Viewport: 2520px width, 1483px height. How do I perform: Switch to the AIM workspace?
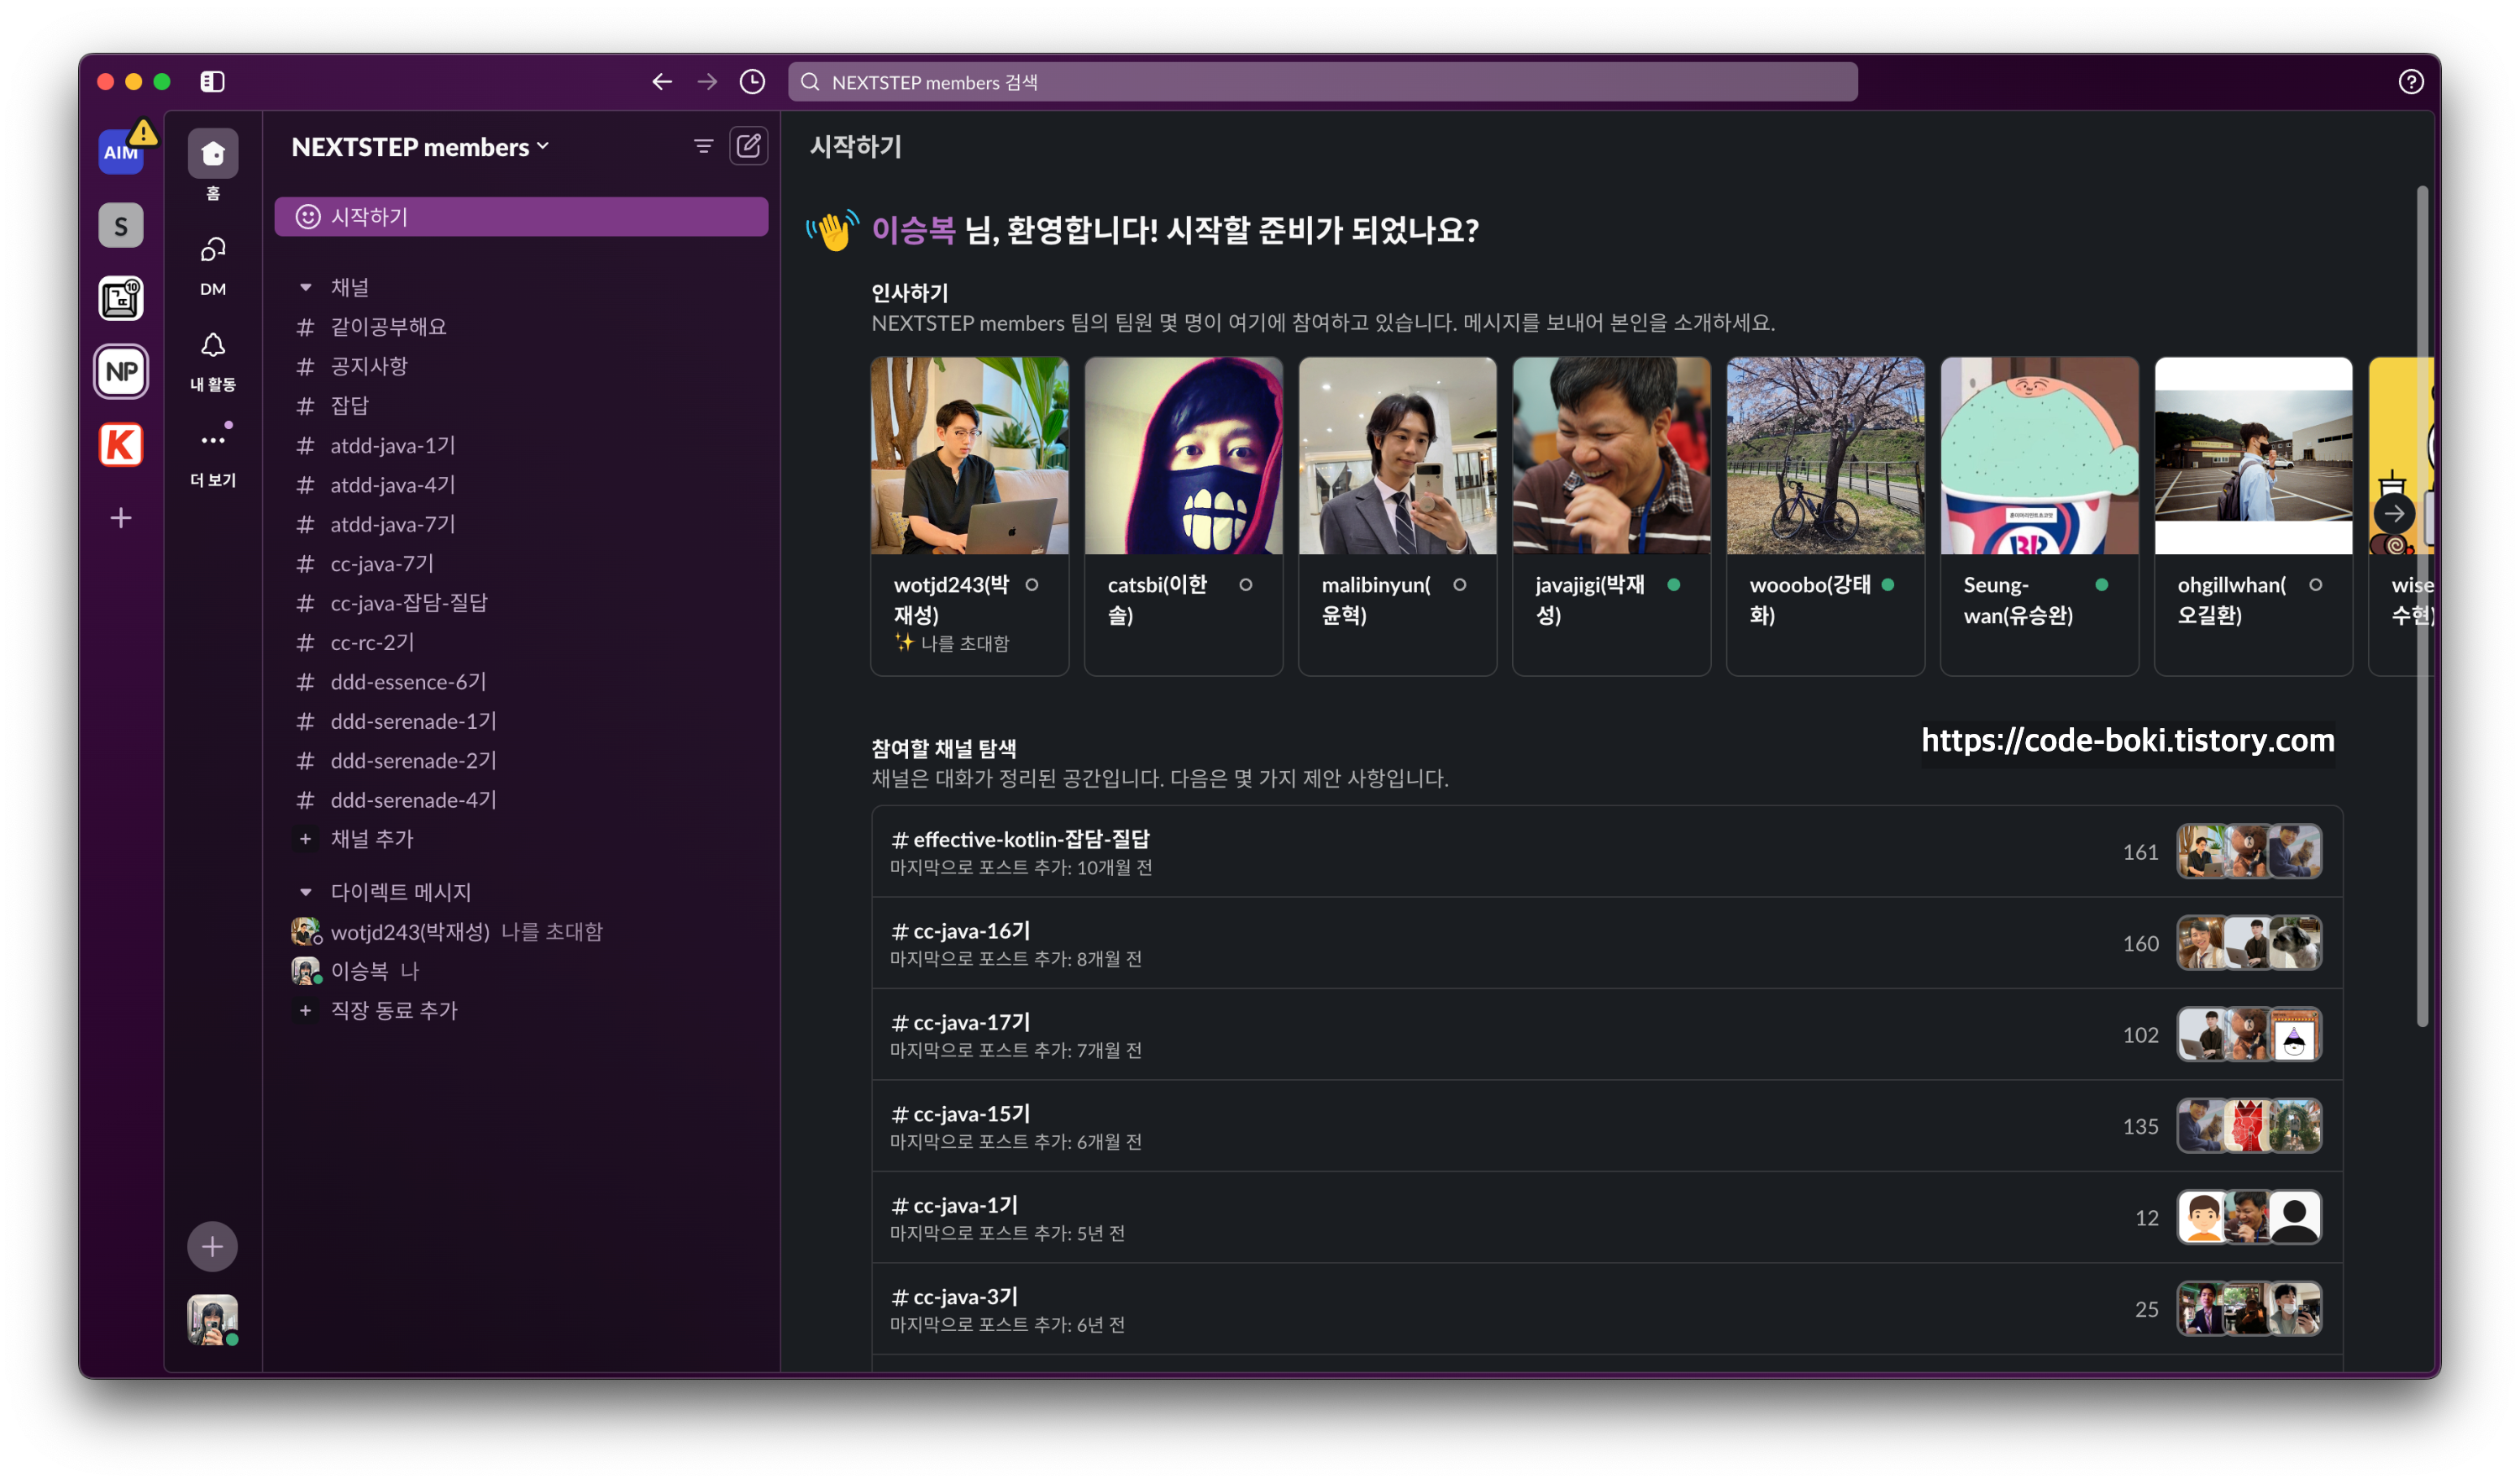(121, 152)
